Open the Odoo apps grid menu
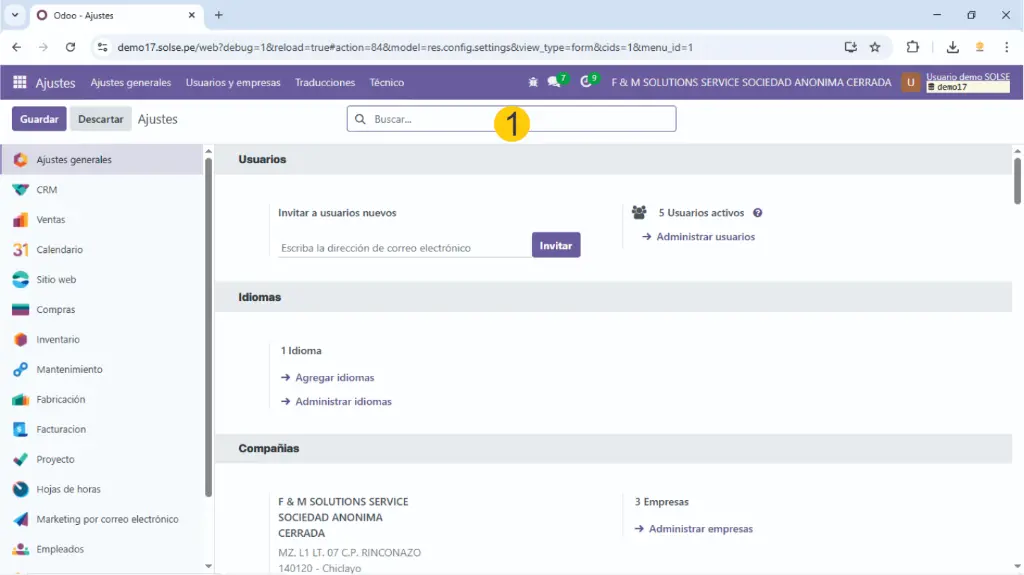 20,83
